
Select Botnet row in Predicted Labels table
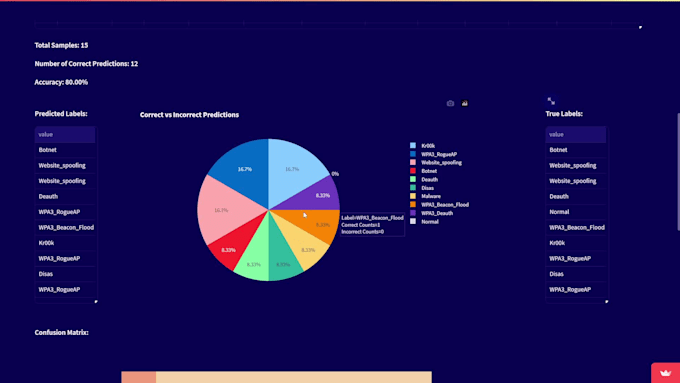65,150
